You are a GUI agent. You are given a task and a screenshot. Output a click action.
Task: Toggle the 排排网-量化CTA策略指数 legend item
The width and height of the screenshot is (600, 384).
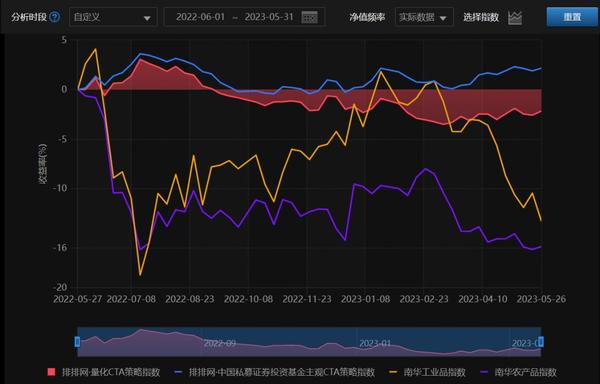tap(103, 372)
